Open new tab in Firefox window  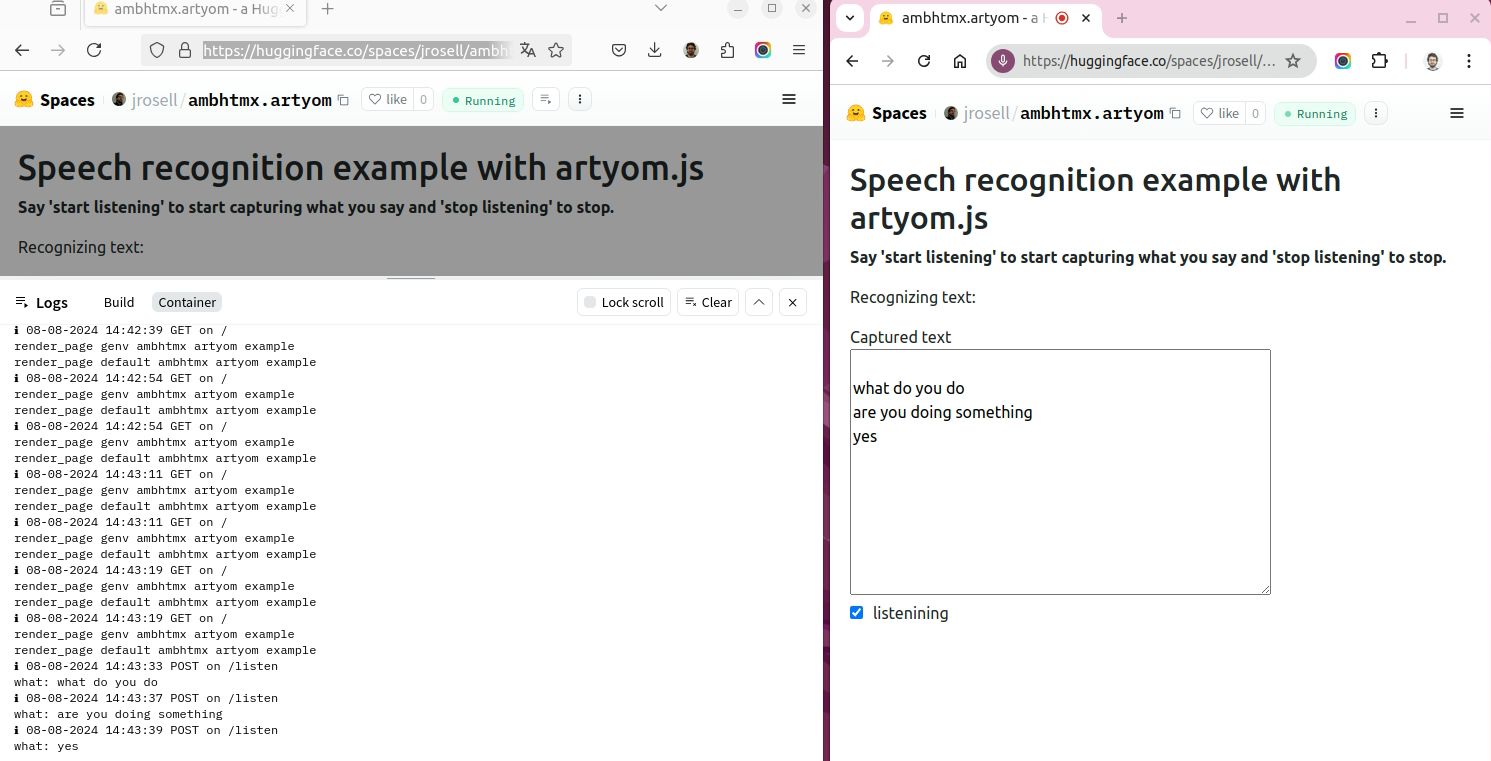327,9
